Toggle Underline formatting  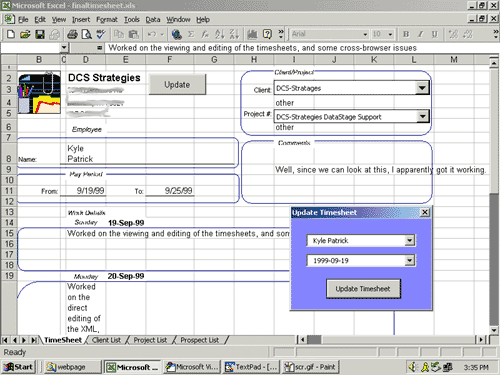tap(435, 34)
